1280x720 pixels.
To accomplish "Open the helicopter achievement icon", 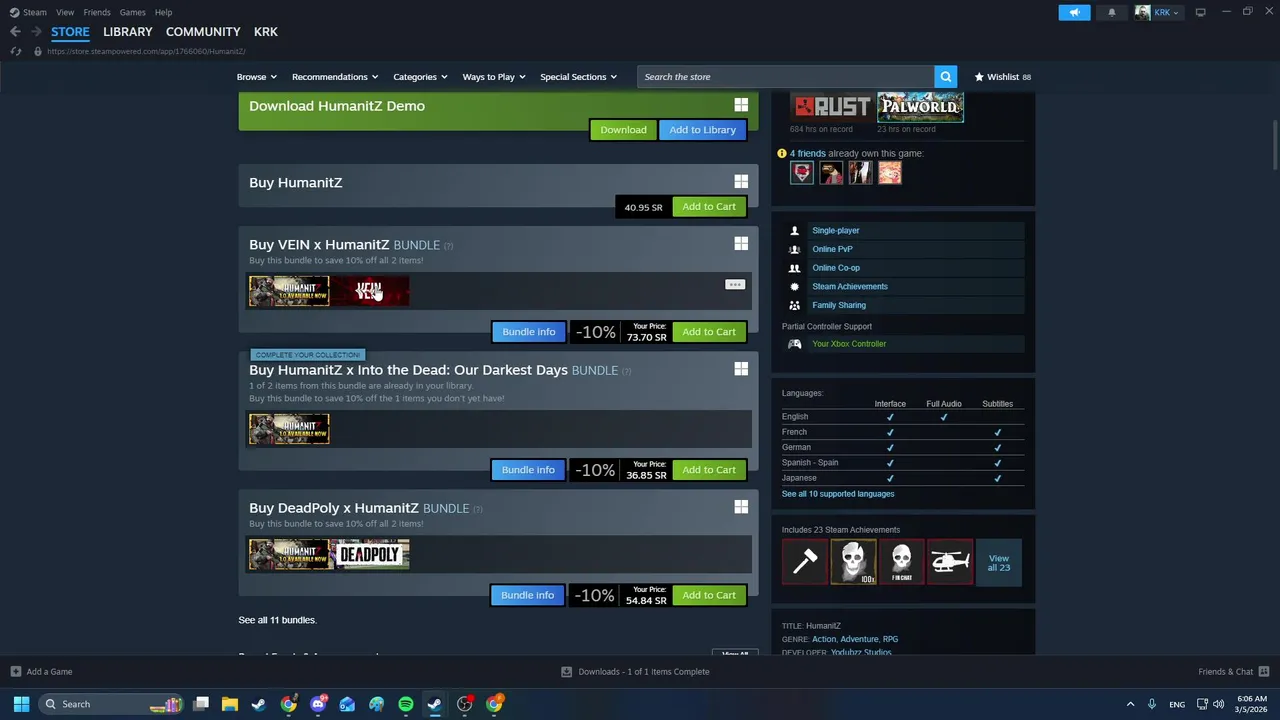I will point(950,562).
